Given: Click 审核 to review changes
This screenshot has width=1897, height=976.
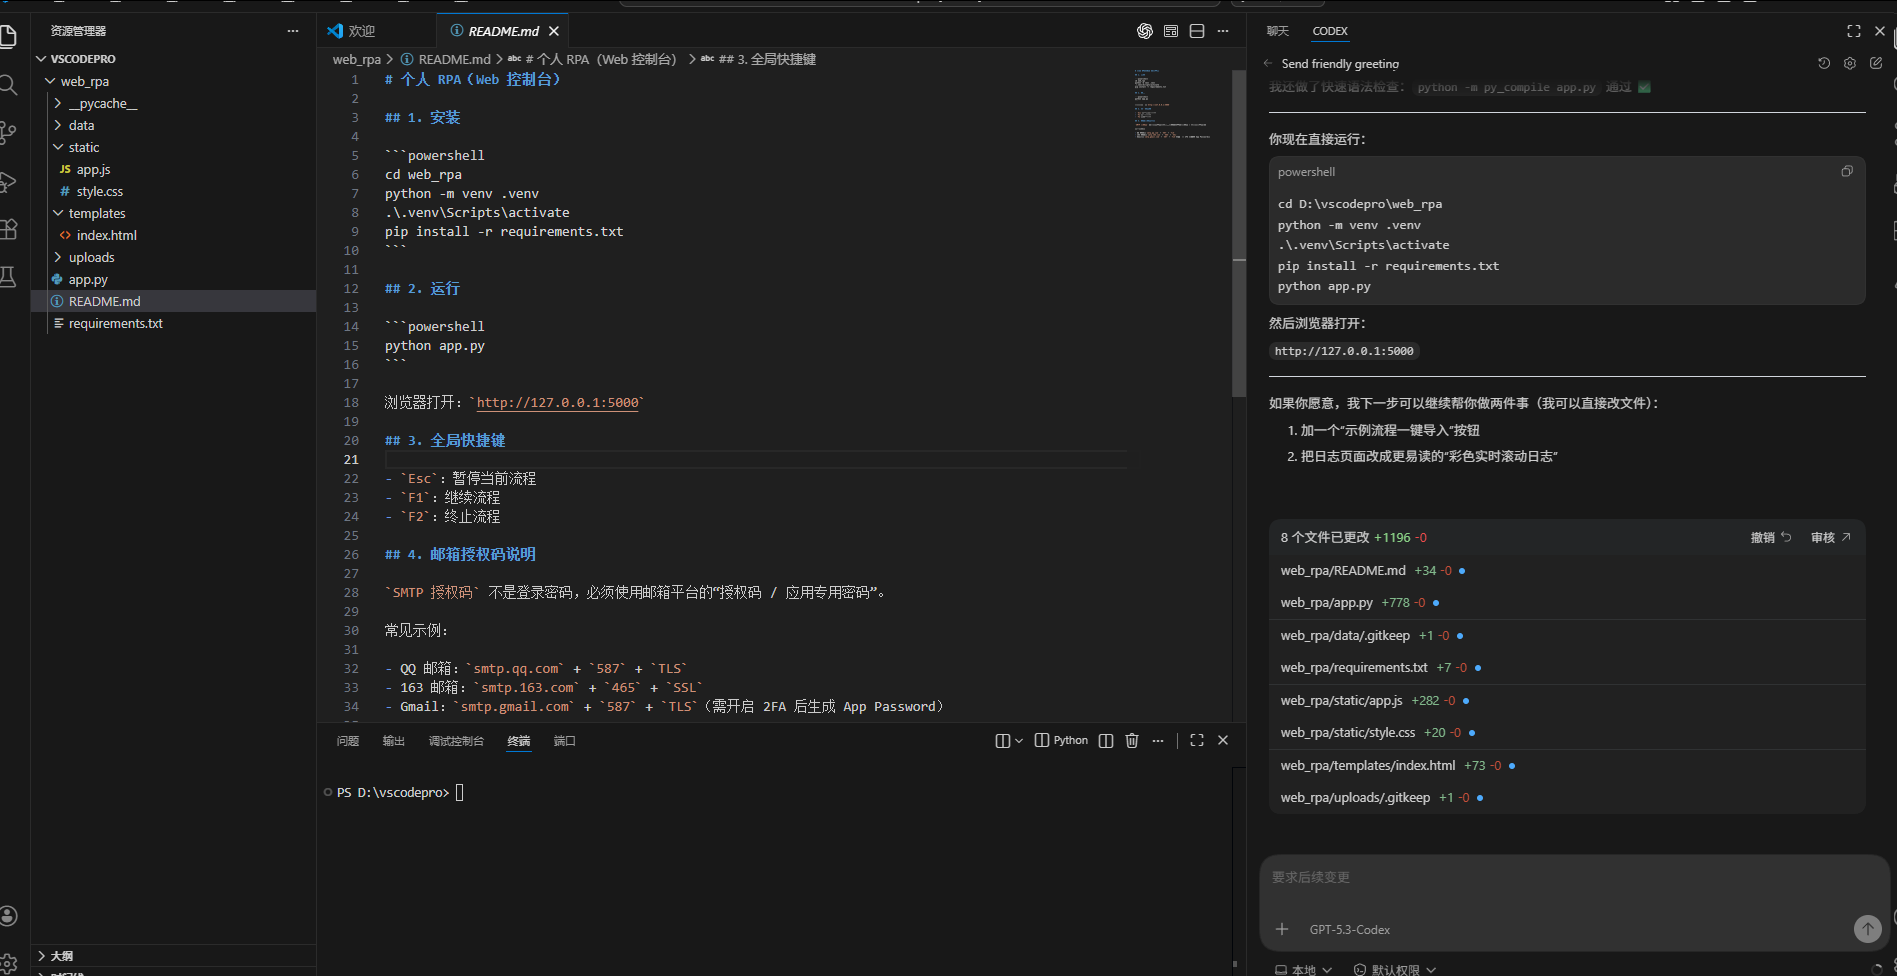Looking at the screenshot, I should point(1831,537).
